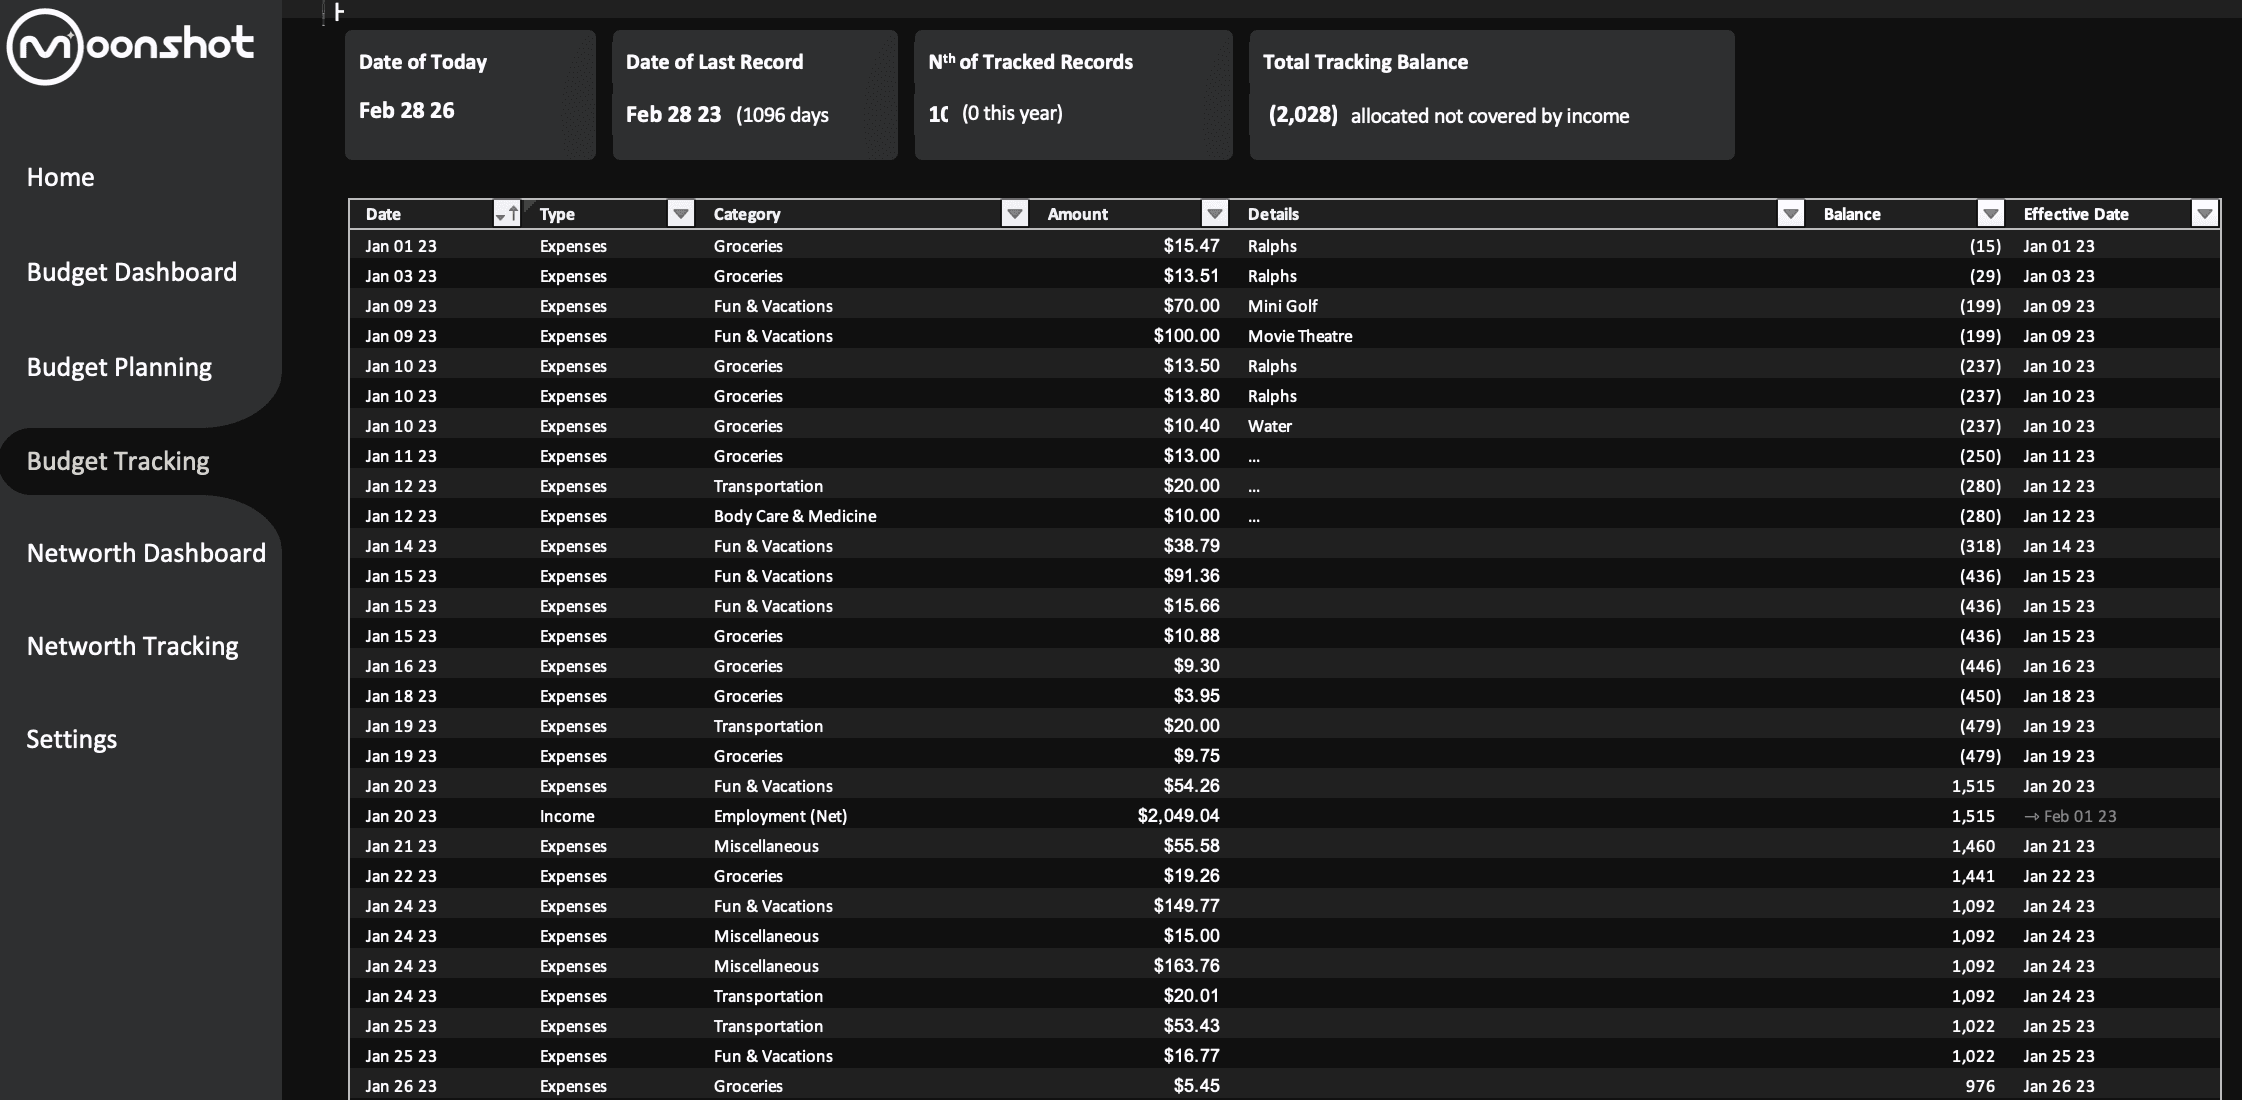The width and height of the screenshot is (2242, 1100).
Task: Select the Budget Tracking sidebar item
Action: 118,461
